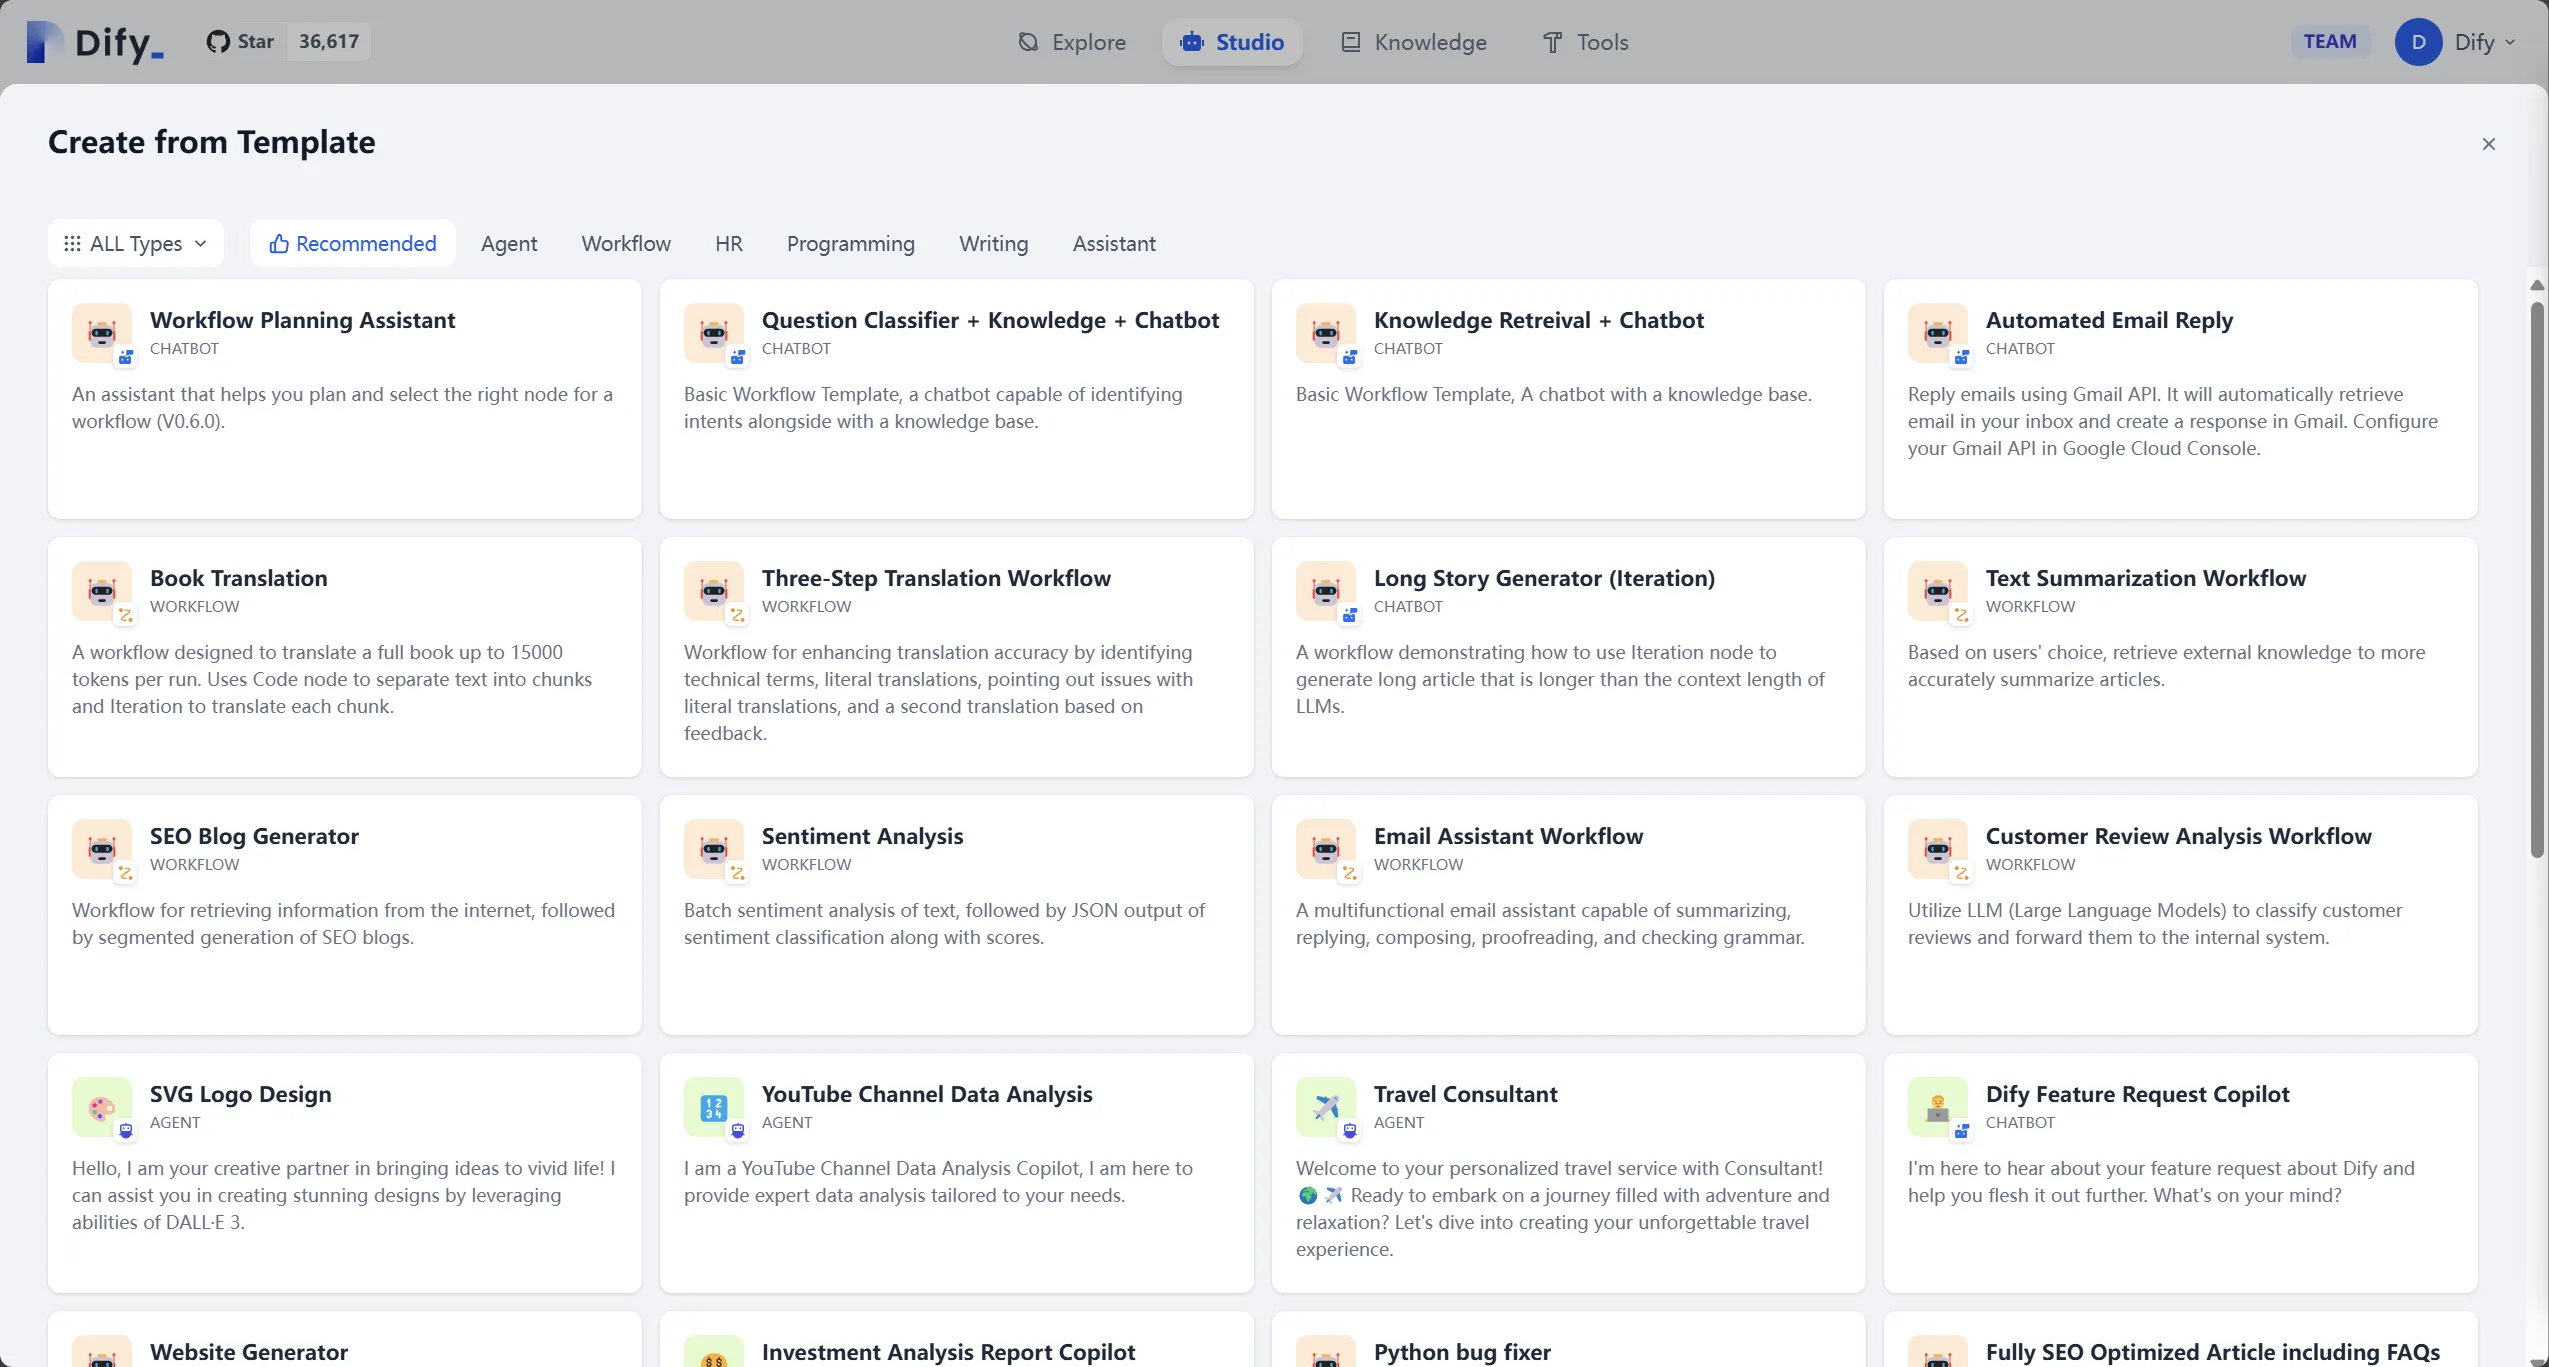Click the Dify Feature Request Copilot icon
2549x1367 pixels.
pos(1937,1107)
